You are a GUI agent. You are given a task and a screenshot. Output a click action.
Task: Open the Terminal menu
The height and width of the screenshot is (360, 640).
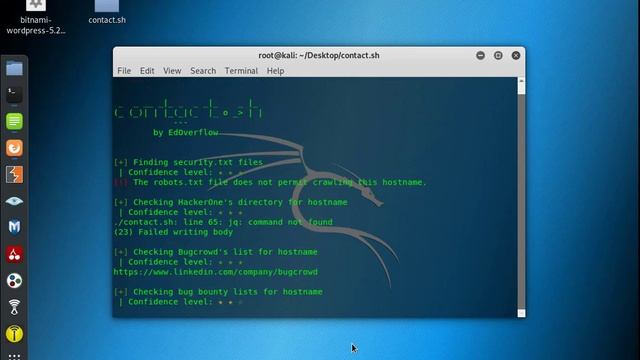(241, 71)
